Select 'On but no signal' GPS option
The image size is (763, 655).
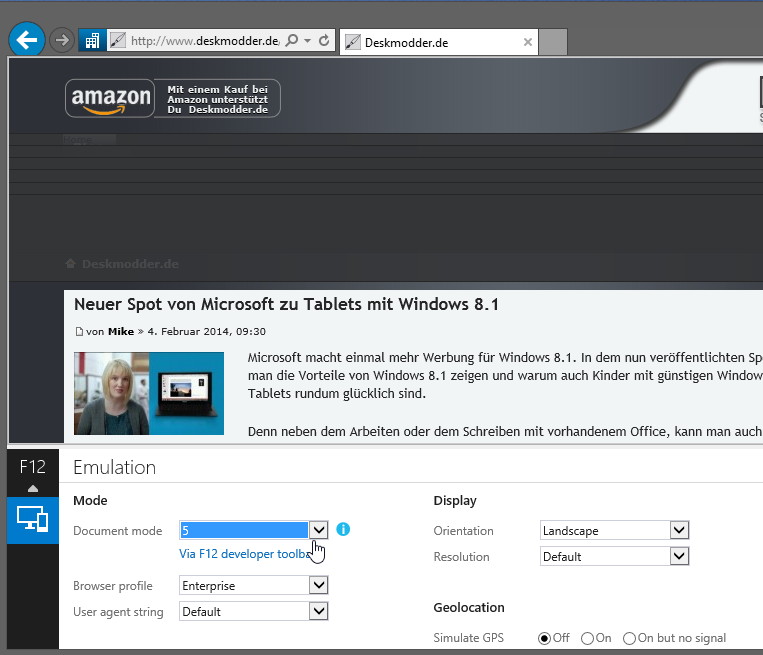(x=630, y=638)
